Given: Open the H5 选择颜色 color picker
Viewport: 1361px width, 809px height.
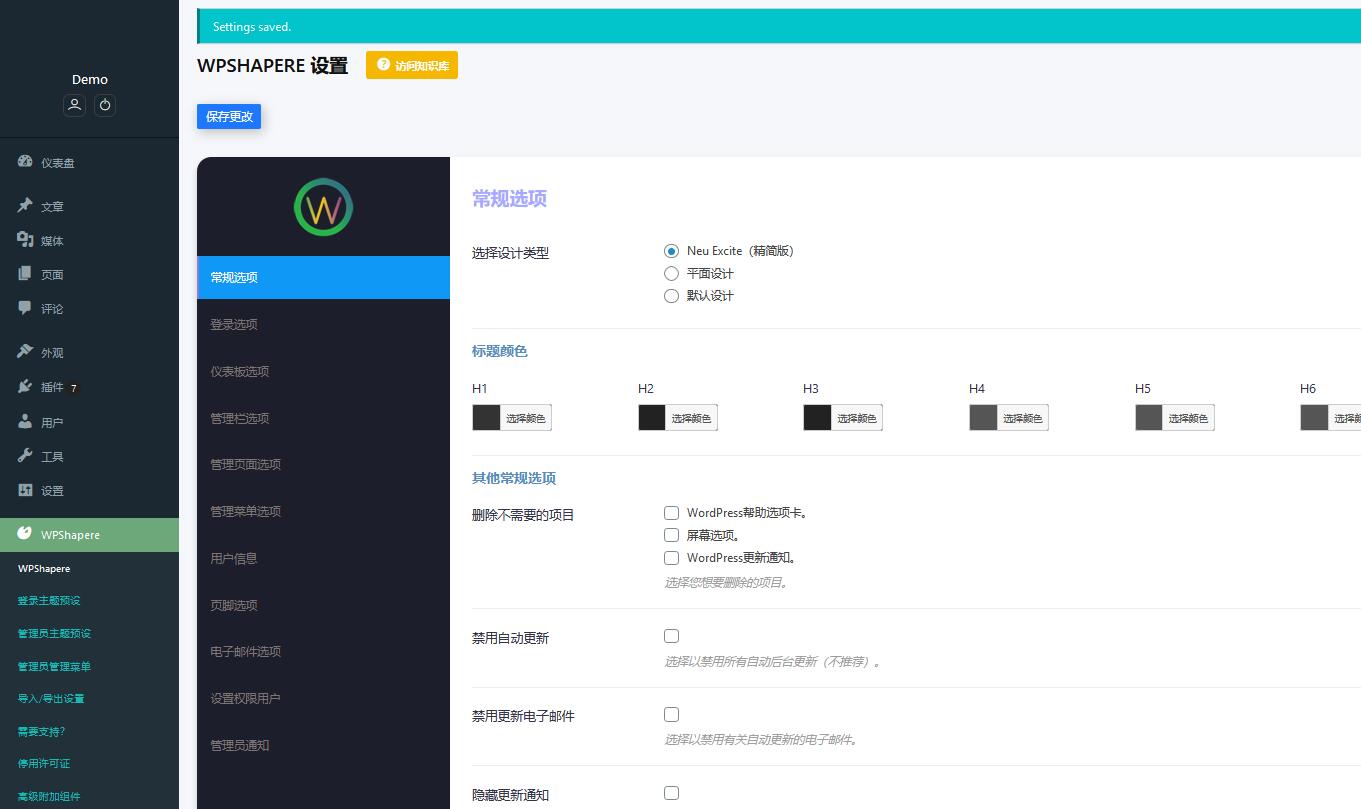Looking at the screenshot, I should 1187,418.
